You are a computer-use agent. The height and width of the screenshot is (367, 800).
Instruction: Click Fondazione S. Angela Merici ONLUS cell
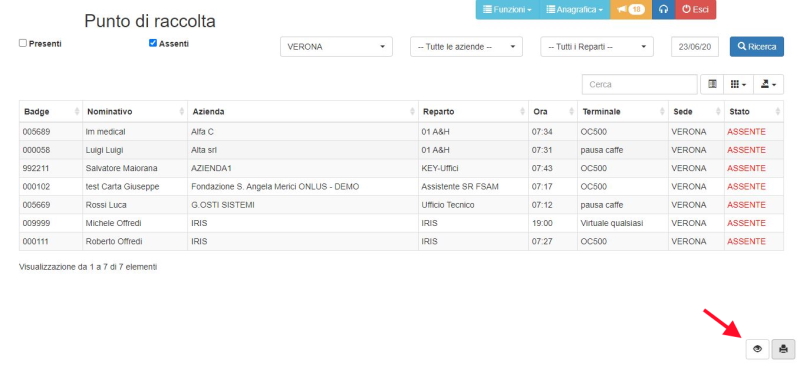tap(303, 187)
